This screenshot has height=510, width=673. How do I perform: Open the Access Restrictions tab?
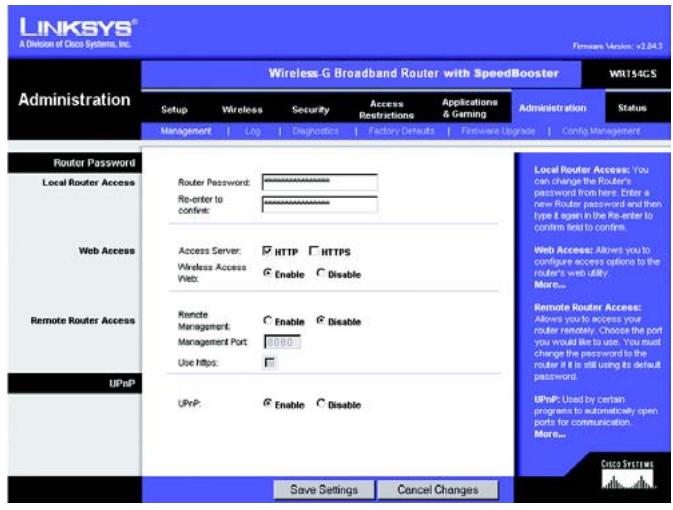pyautogui.click(x=386, y=109)
